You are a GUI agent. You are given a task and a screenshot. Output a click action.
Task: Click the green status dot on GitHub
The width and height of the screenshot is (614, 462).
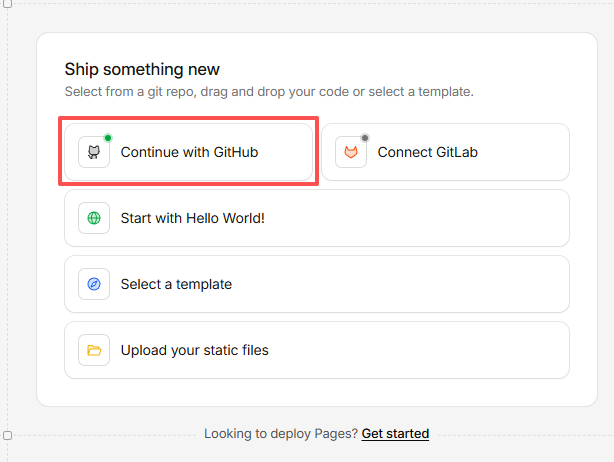pyautogui.click(x=108, y=138)
